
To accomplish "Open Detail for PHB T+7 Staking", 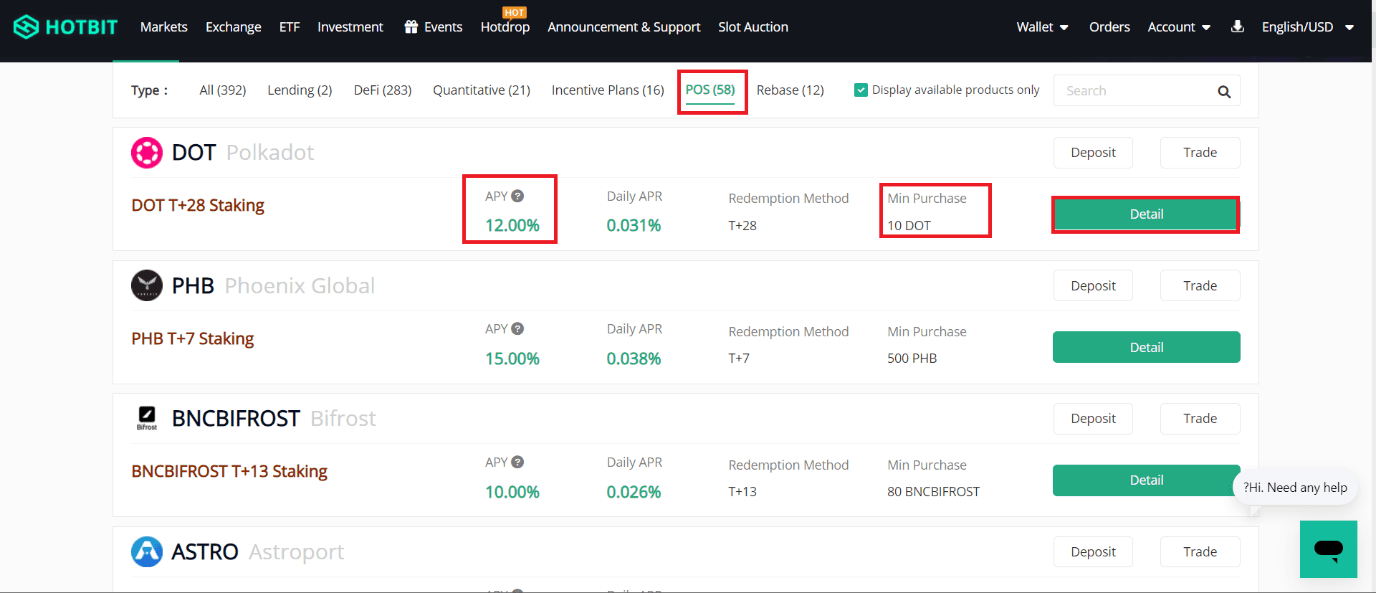I will [1146, 347].
